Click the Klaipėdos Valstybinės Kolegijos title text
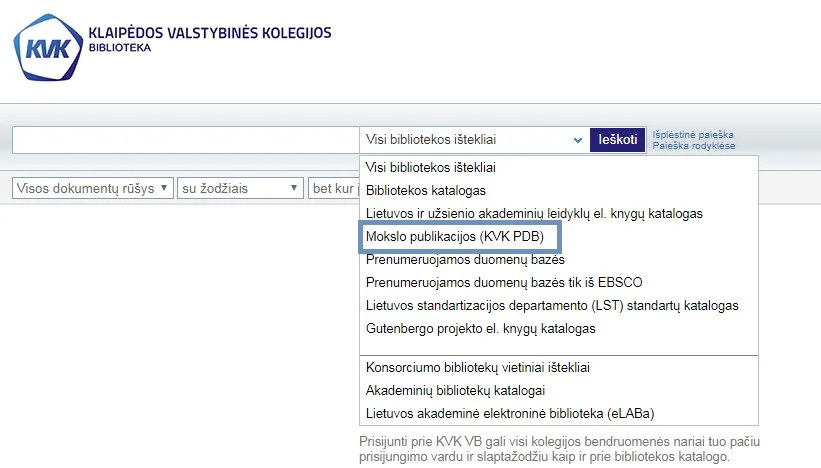The width and height of the screenshot is (821, 468). click(x=210, y=33)
